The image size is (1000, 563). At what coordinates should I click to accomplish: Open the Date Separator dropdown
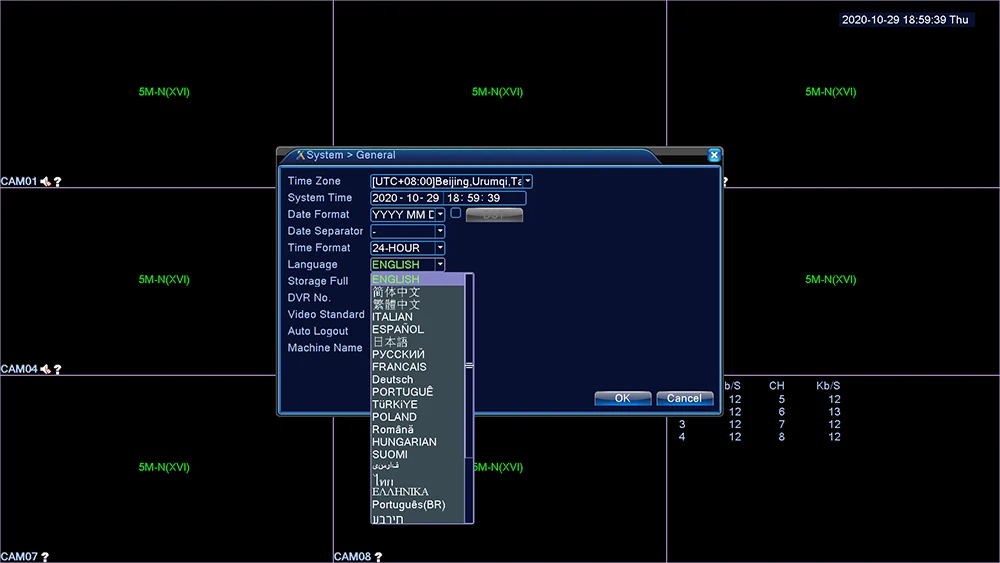[x=440, y=231]
